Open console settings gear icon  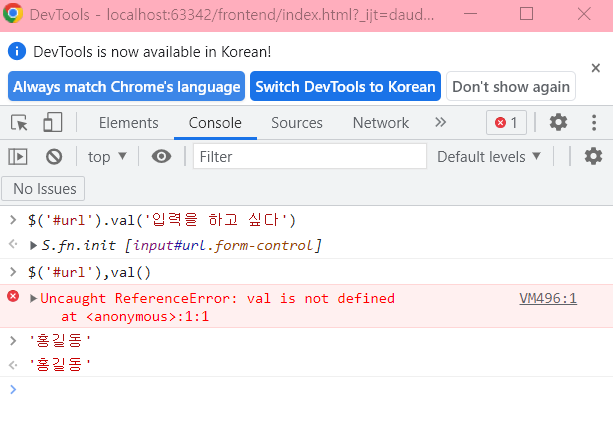point(593,156)
